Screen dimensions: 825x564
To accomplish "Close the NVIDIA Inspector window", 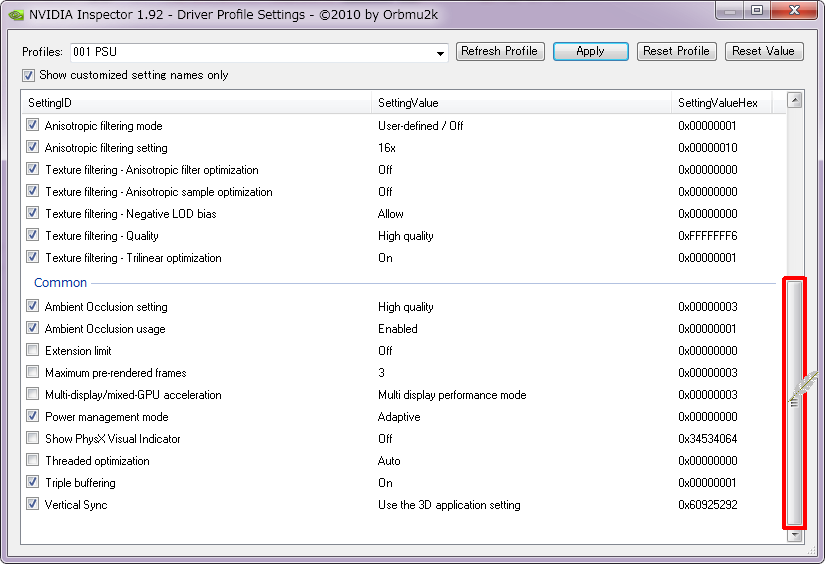I will click(794, 11).
